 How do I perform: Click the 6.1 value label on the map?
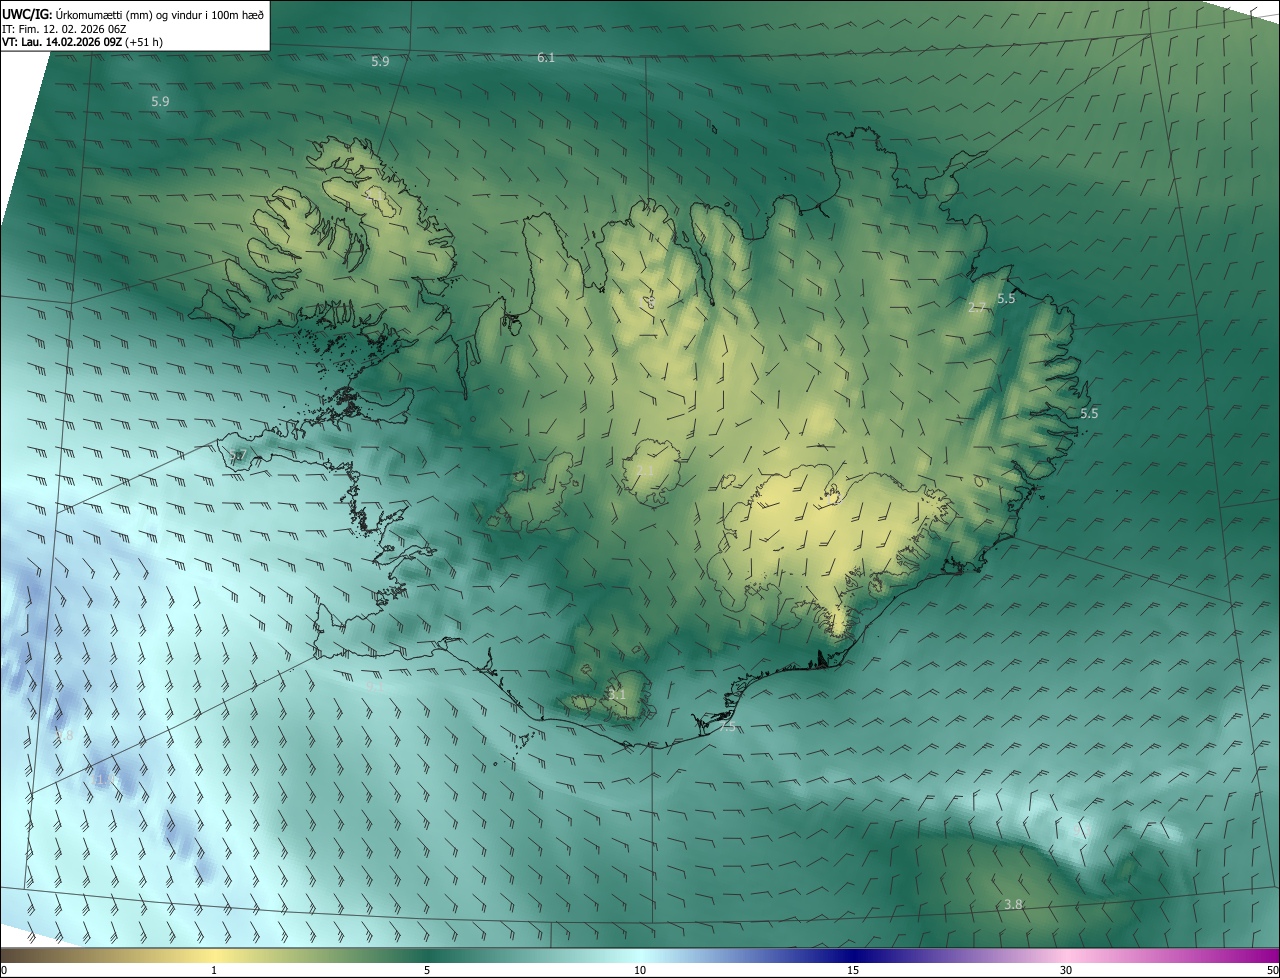tap(546, 58)
